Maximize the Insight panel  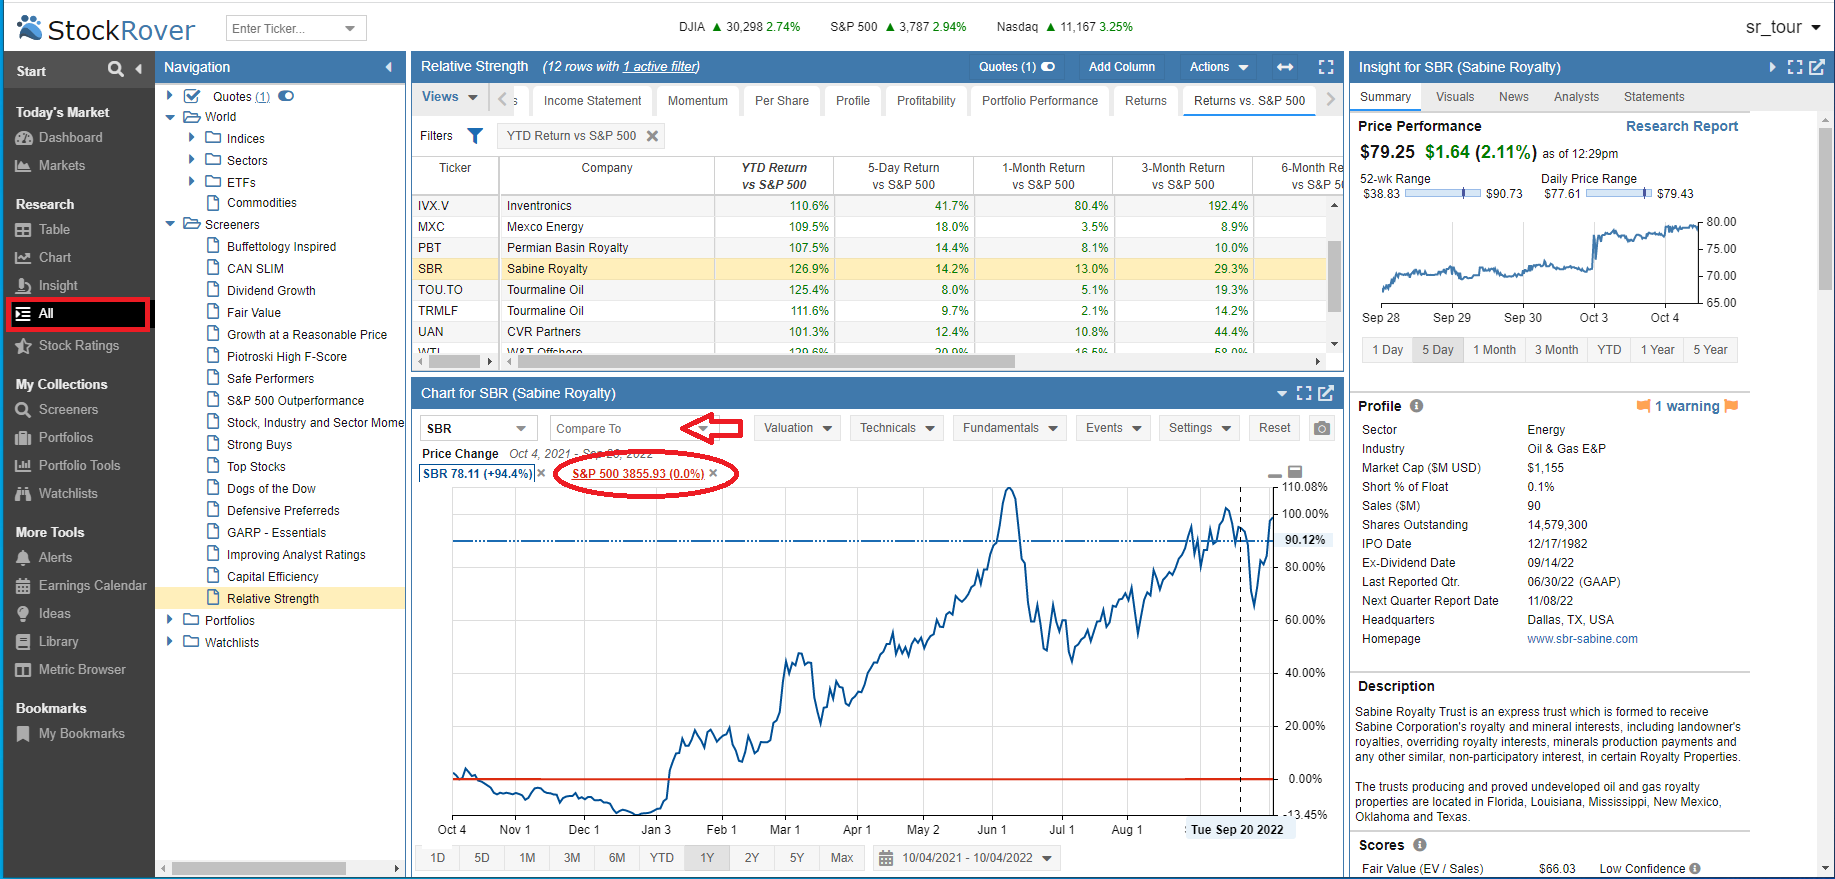1795,67
